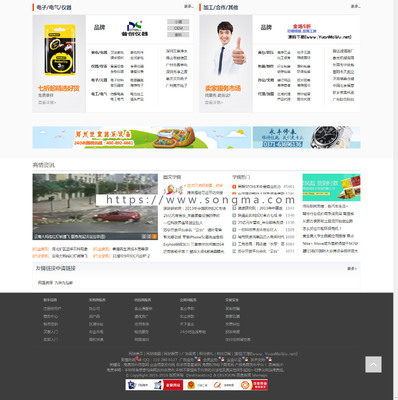The height and width of the screenshot is (400, 398).
Task: Click the orange 卖家服务市场 promo title
Action: [x=223, y=88]
